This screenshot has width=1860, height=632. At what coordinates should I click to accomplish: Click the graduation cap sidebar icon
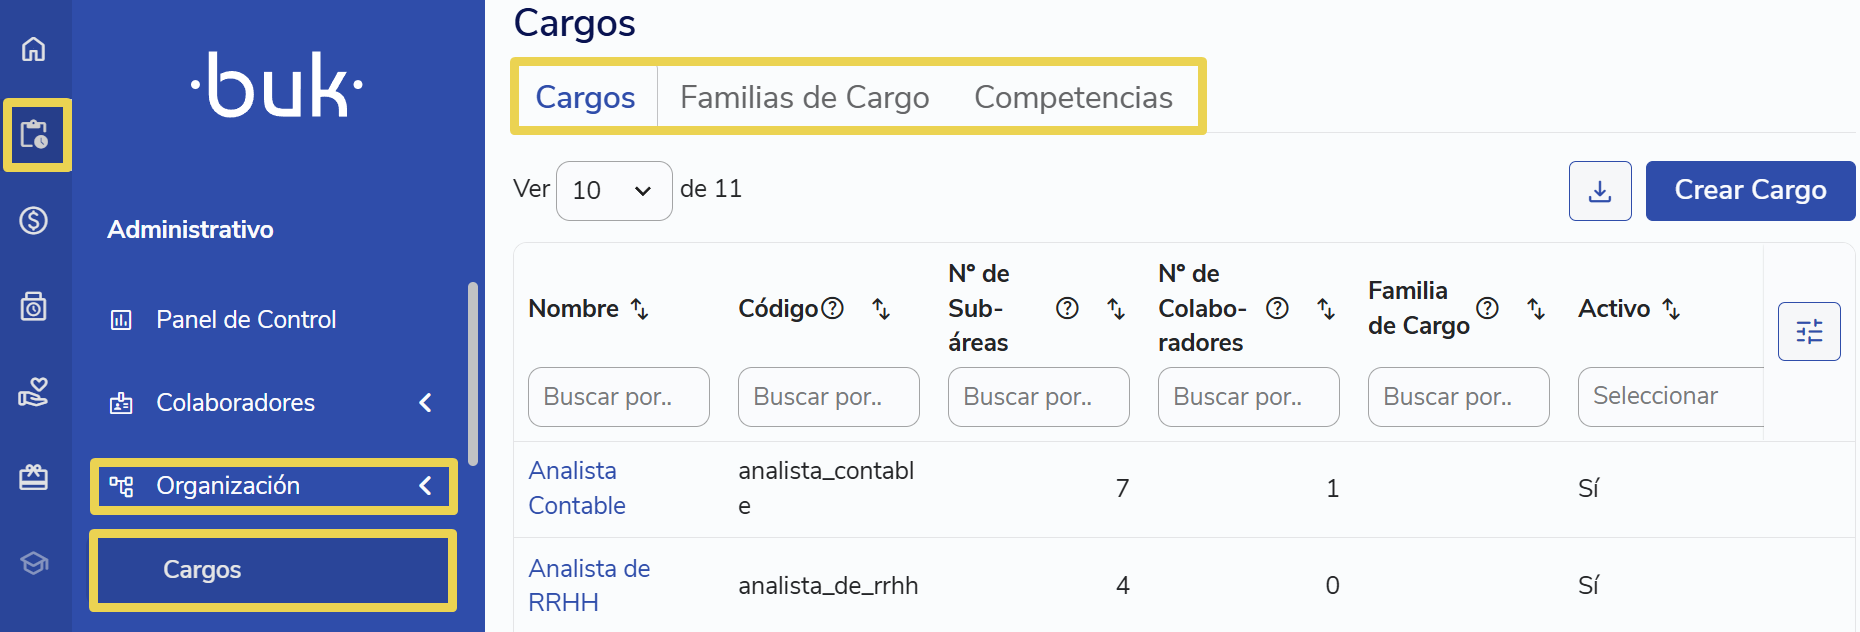click(34, 563)
